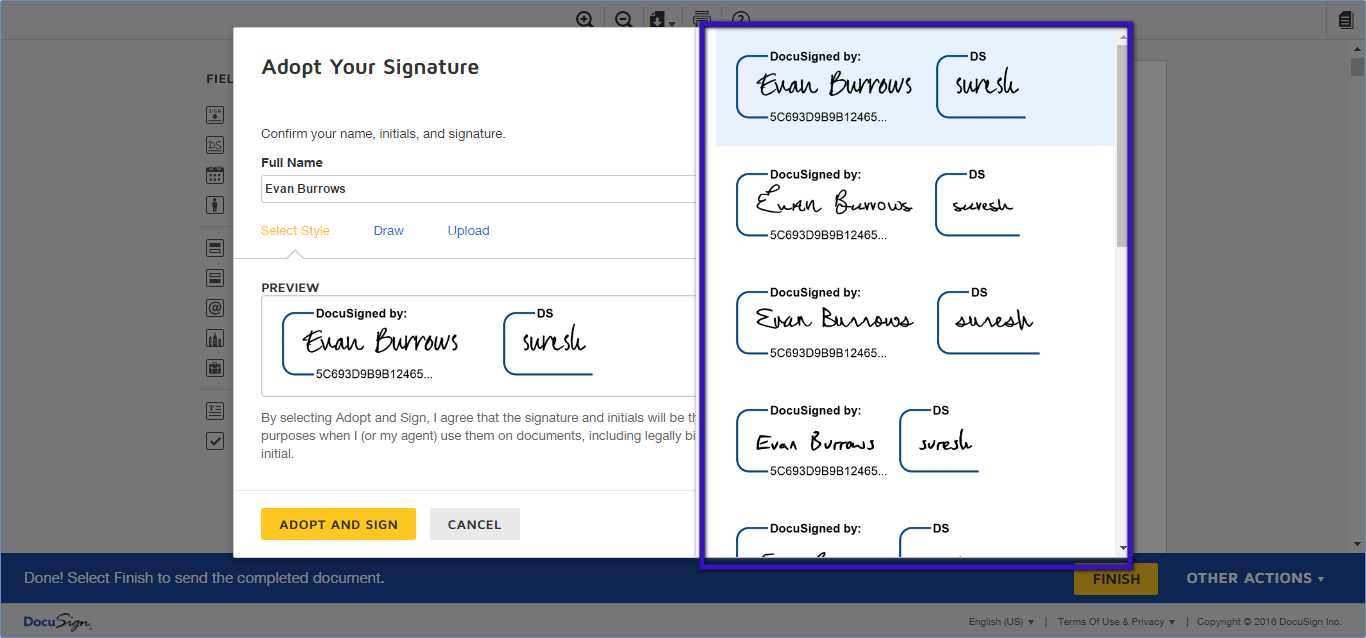This screenshot has width=1366, height=638.
Task: Select the Name person field icon
Action: pyautogui.click(x=215, y=205)
